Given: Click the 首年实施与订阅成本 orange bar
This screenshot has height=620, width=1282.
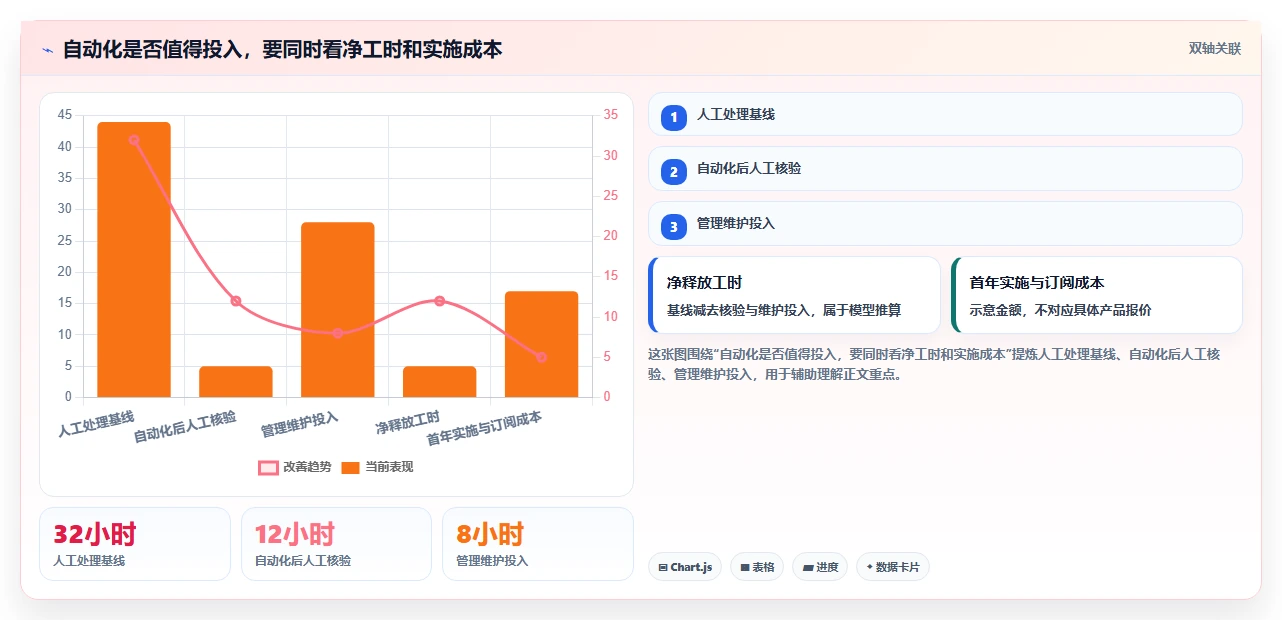Looking at the screenshot, I should tap(542, 344).
